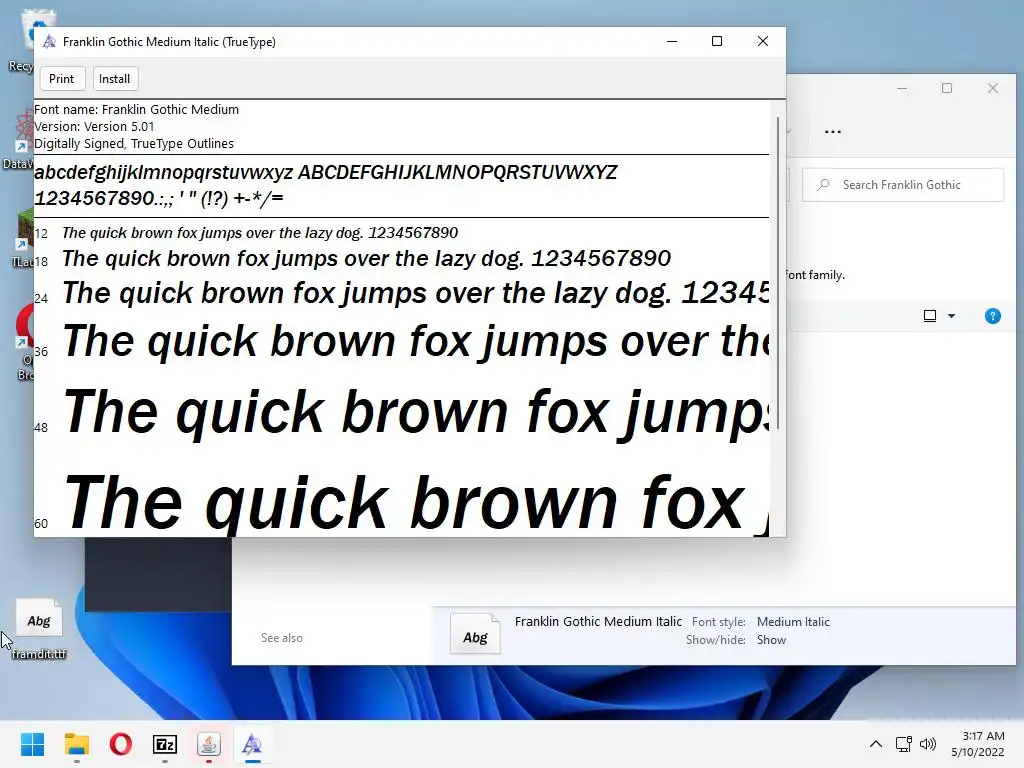Select the Franklin Gothic Medium Italic preview thumbnail
Image resolution: width=1024 pixels, height=768 pixels.
point(475,634)
